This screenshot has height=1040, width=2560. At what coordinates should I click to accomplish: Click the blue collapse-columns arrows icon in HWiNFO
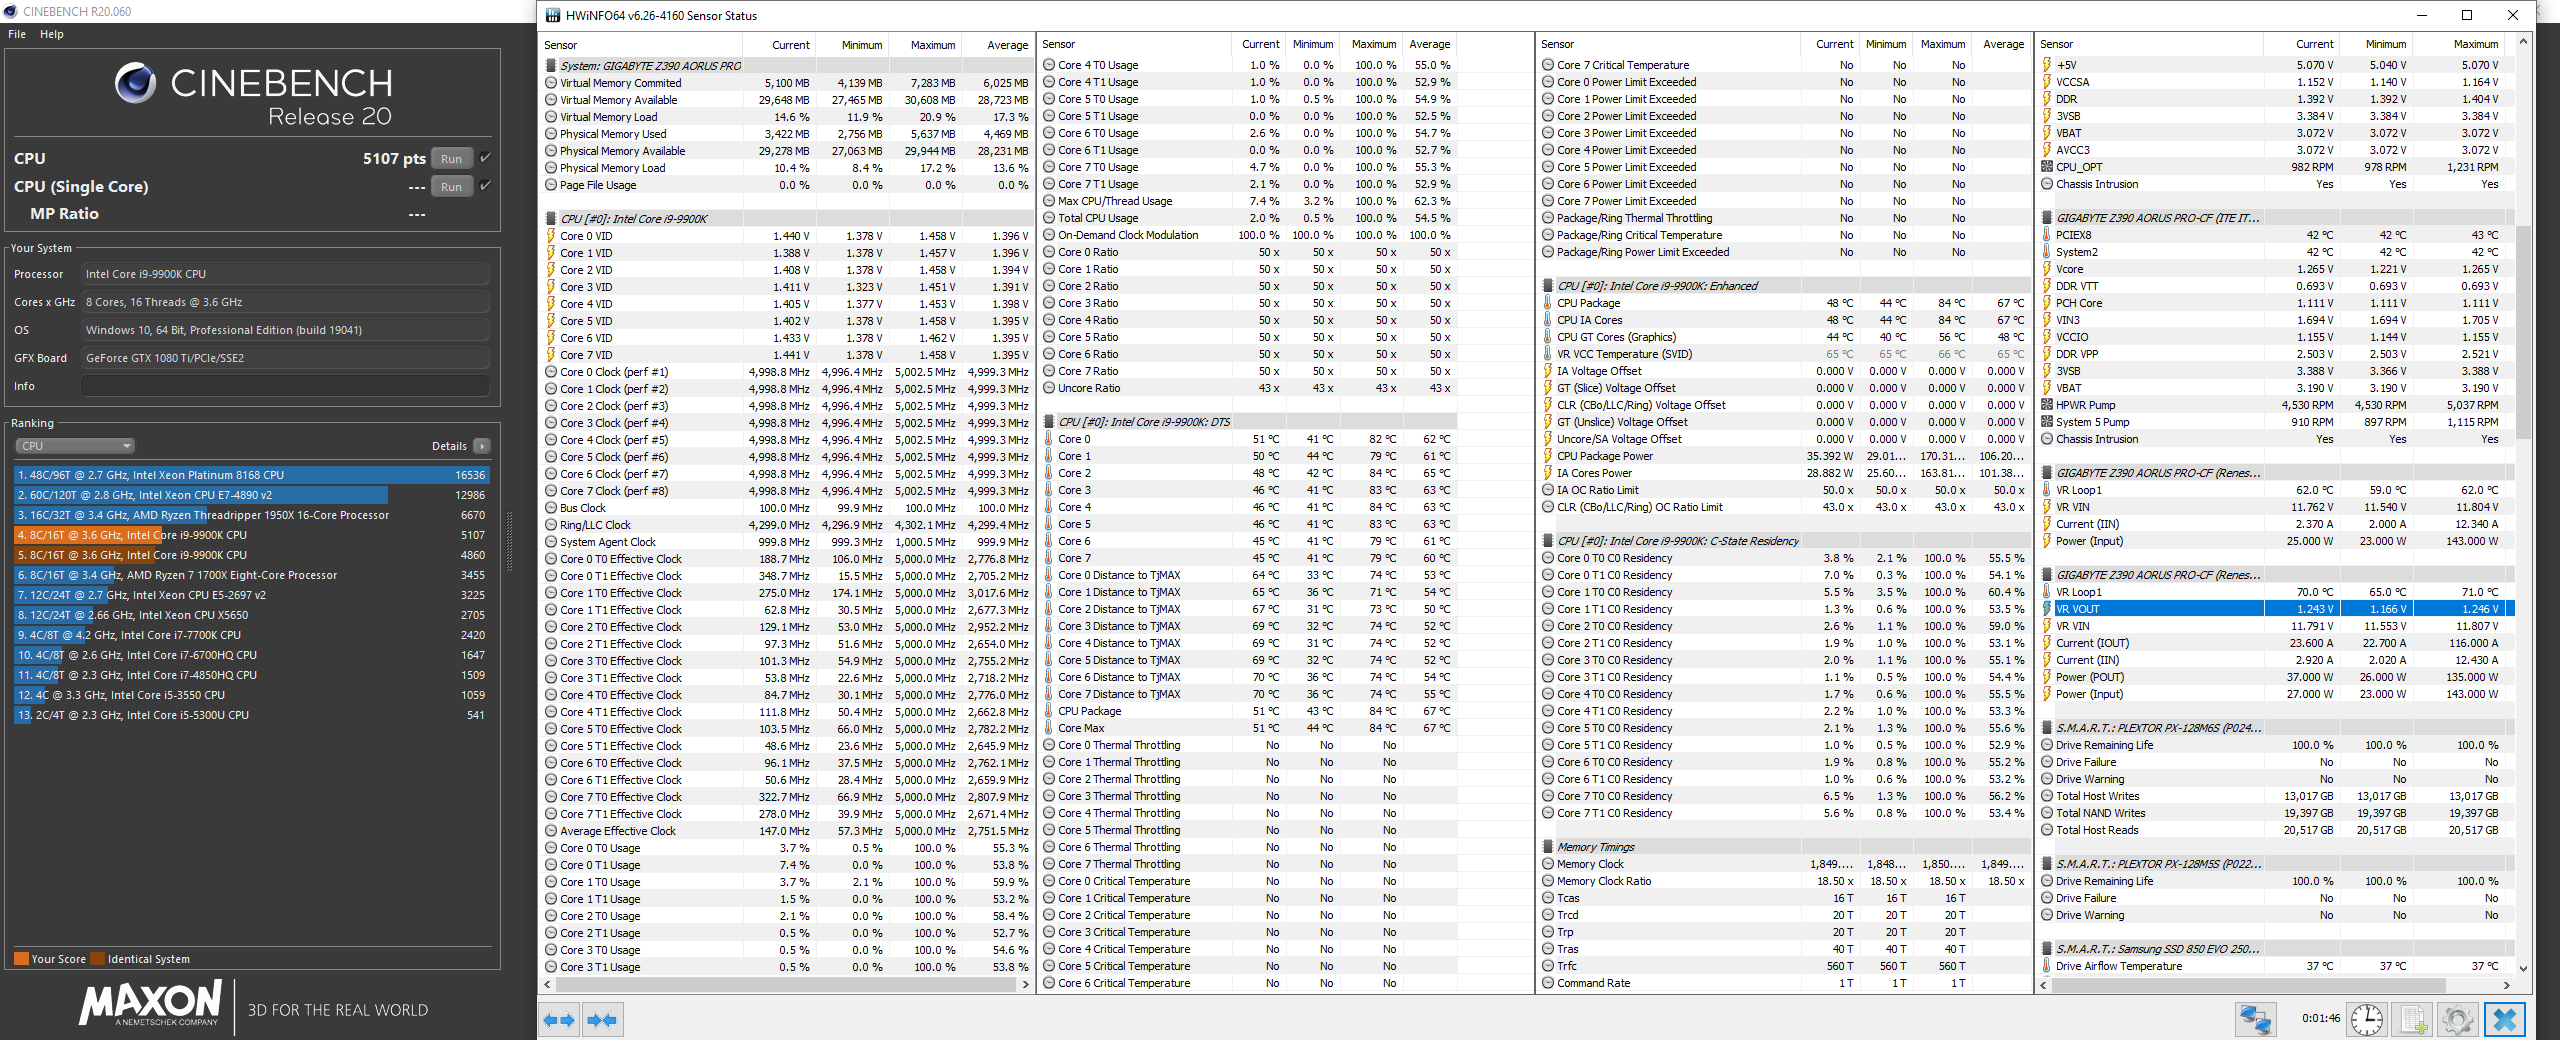[603, 1020]
